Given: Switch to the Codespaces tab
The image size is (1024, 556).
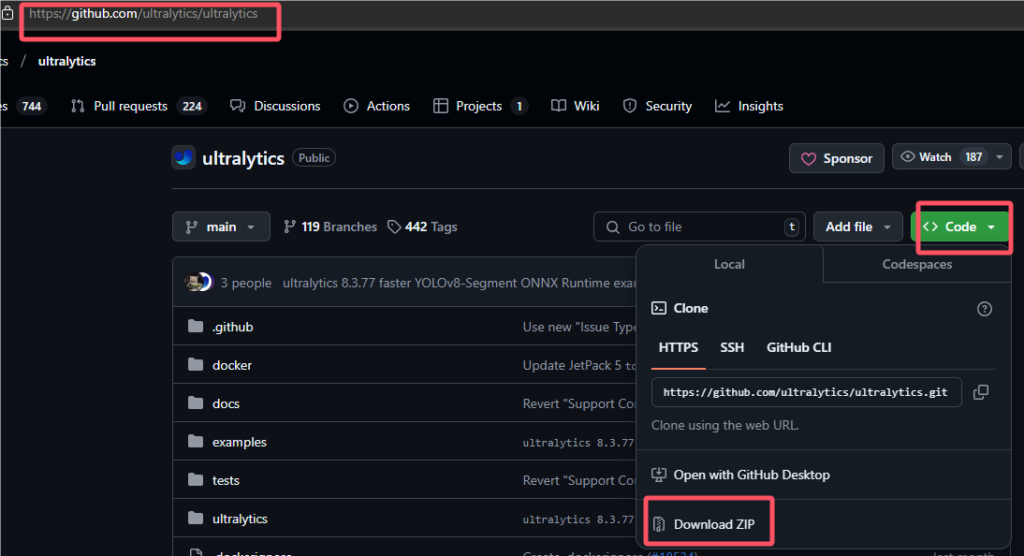Looking at the screenshot, I should [917, 264].
